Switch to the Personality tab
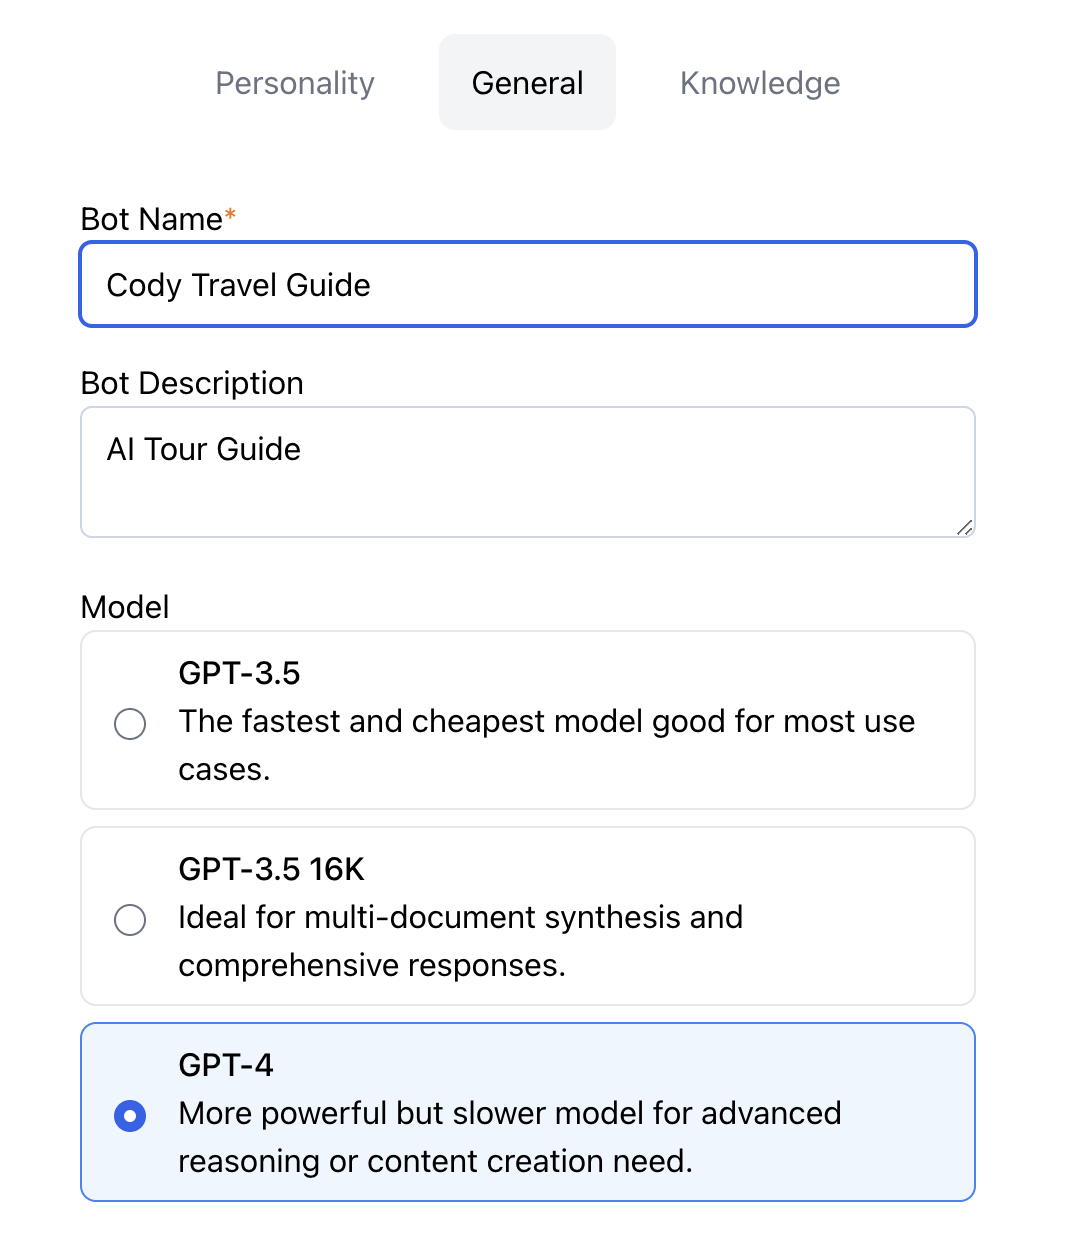Viewport: 1070px width, 1234px height. (x=295, y=83)
